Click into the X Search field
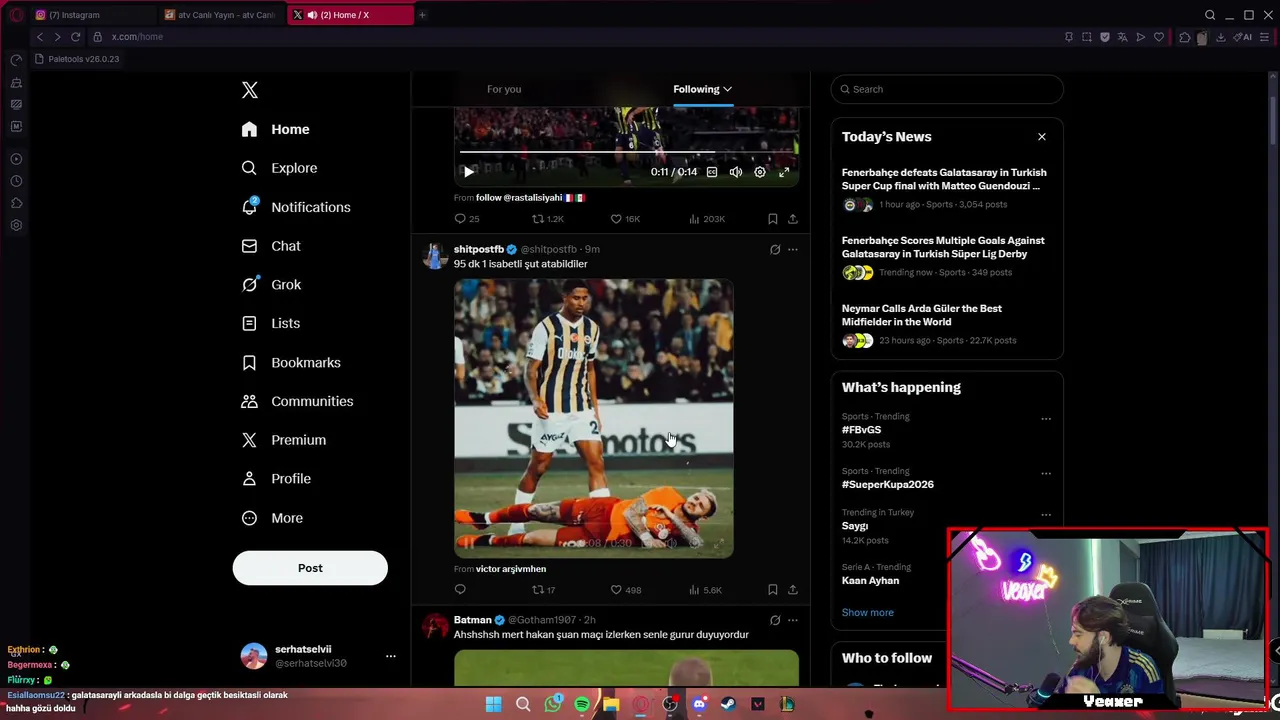1280x720 pixels. click(x=947, y=89)
